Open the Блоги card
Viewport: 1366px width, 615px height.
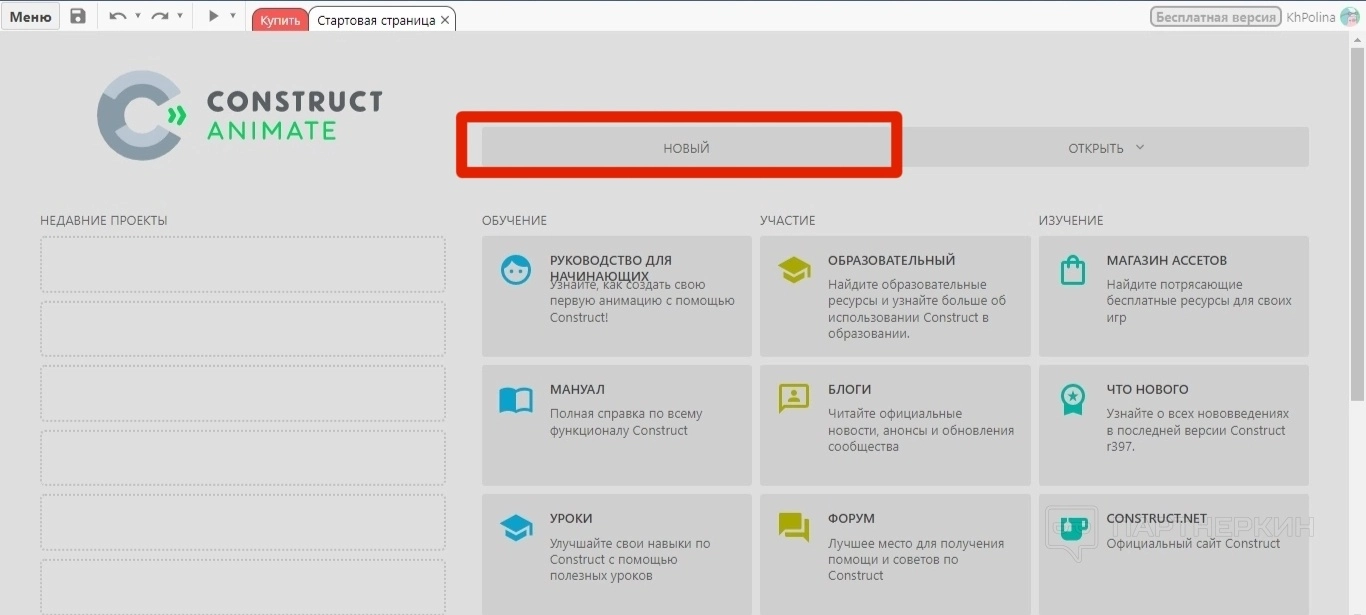[895, 425]
